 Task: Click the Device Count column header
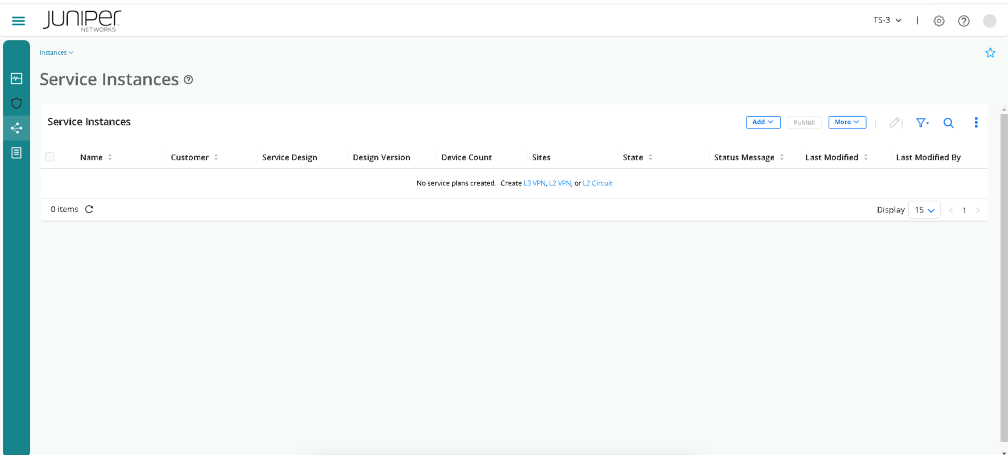pyautogui.click(x=467, y=158)
